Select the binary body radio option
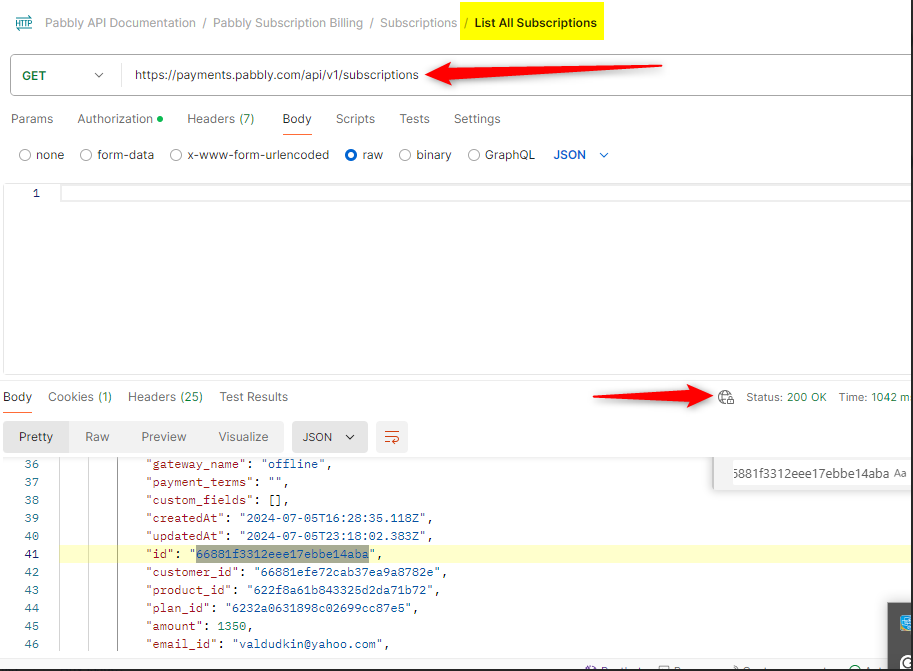Screen dimensions: 913x671 (x=405, y=155)
